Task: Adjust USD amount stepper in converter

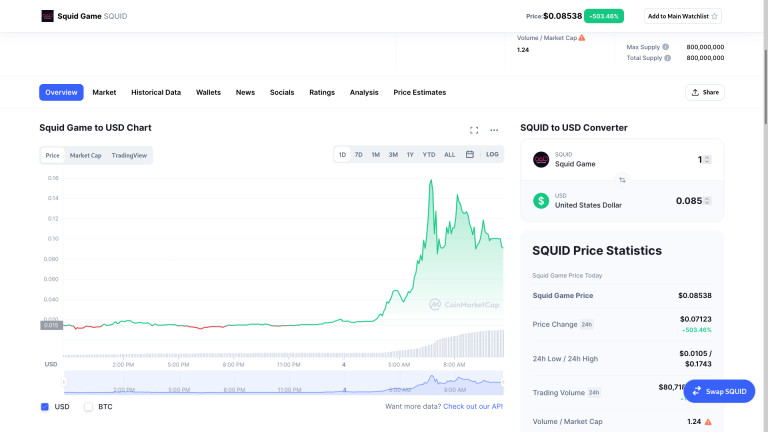Action: coord(707,201)
